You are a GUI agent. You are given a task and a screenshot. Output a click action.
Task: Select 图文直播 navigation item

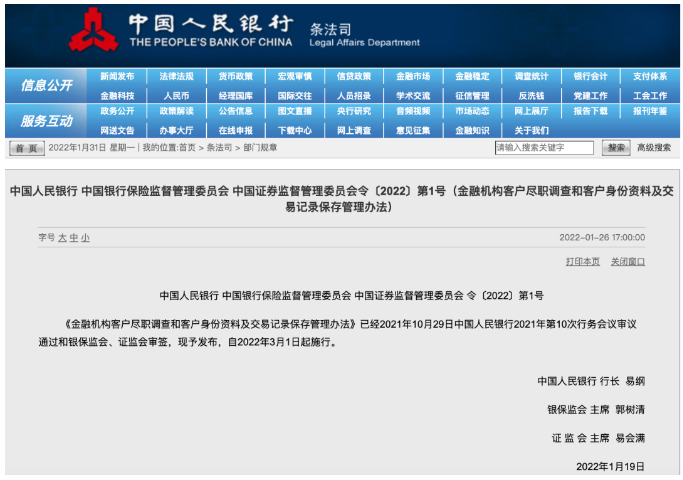pyautogui.click(x=295, y=111)
